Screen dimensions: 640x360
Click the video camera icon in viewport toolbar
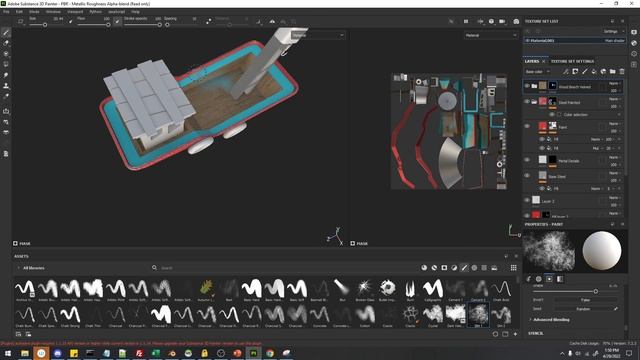click(502, 22)
